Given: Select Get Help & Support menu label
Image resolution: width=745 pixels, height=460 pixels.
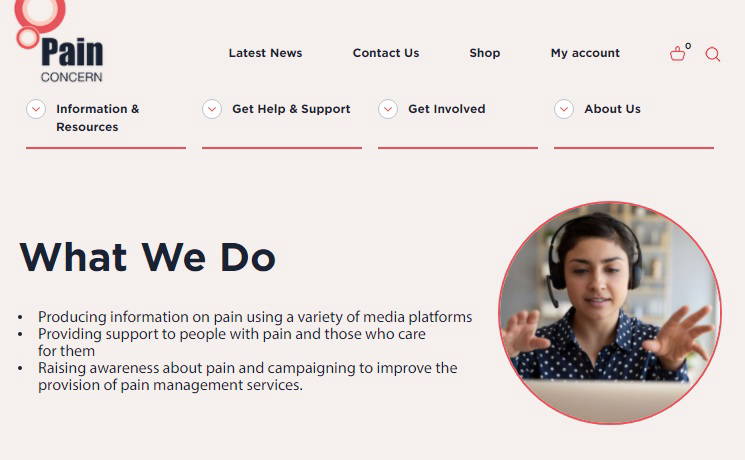Looking at the screenshot, I should coord(291,109).
